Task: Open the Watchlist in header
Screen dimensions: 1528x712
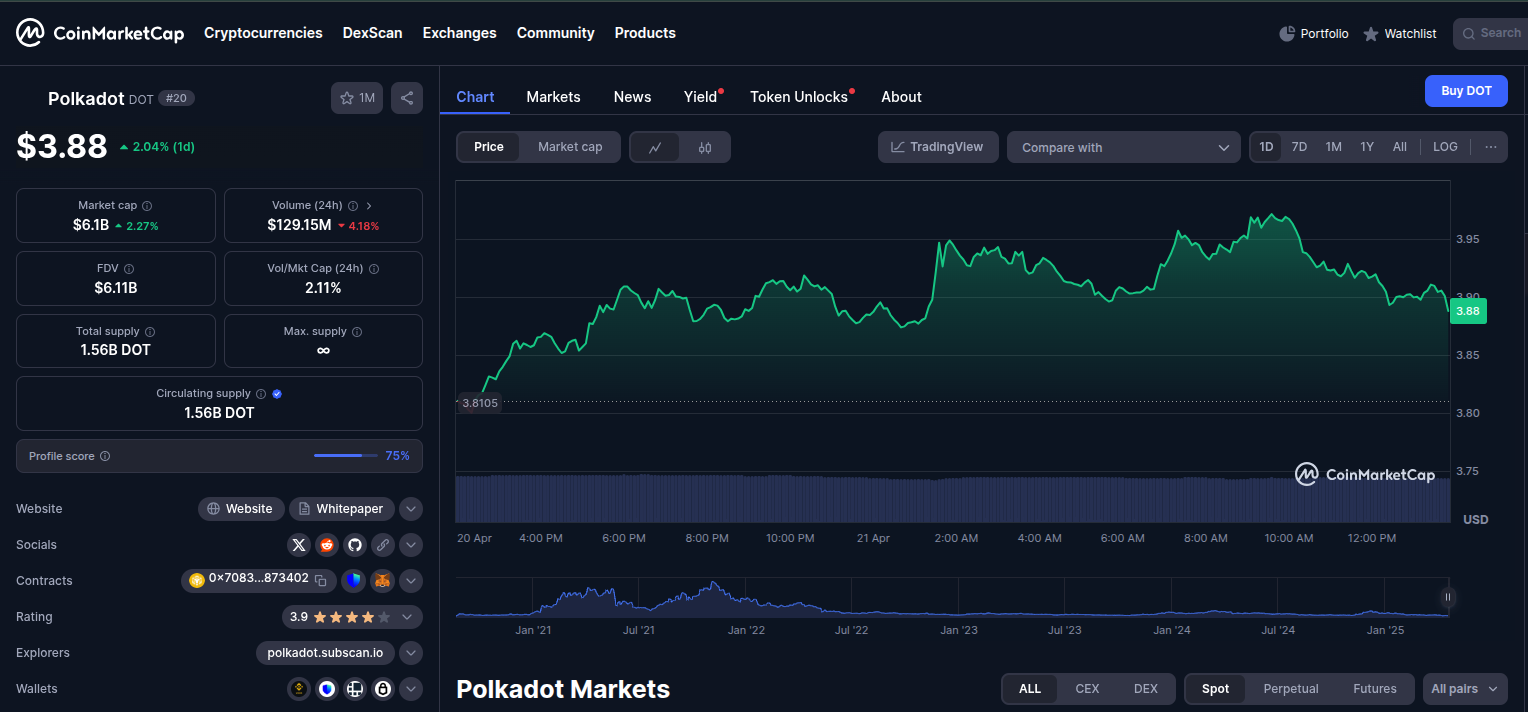Action: [x=1399, y=34]
